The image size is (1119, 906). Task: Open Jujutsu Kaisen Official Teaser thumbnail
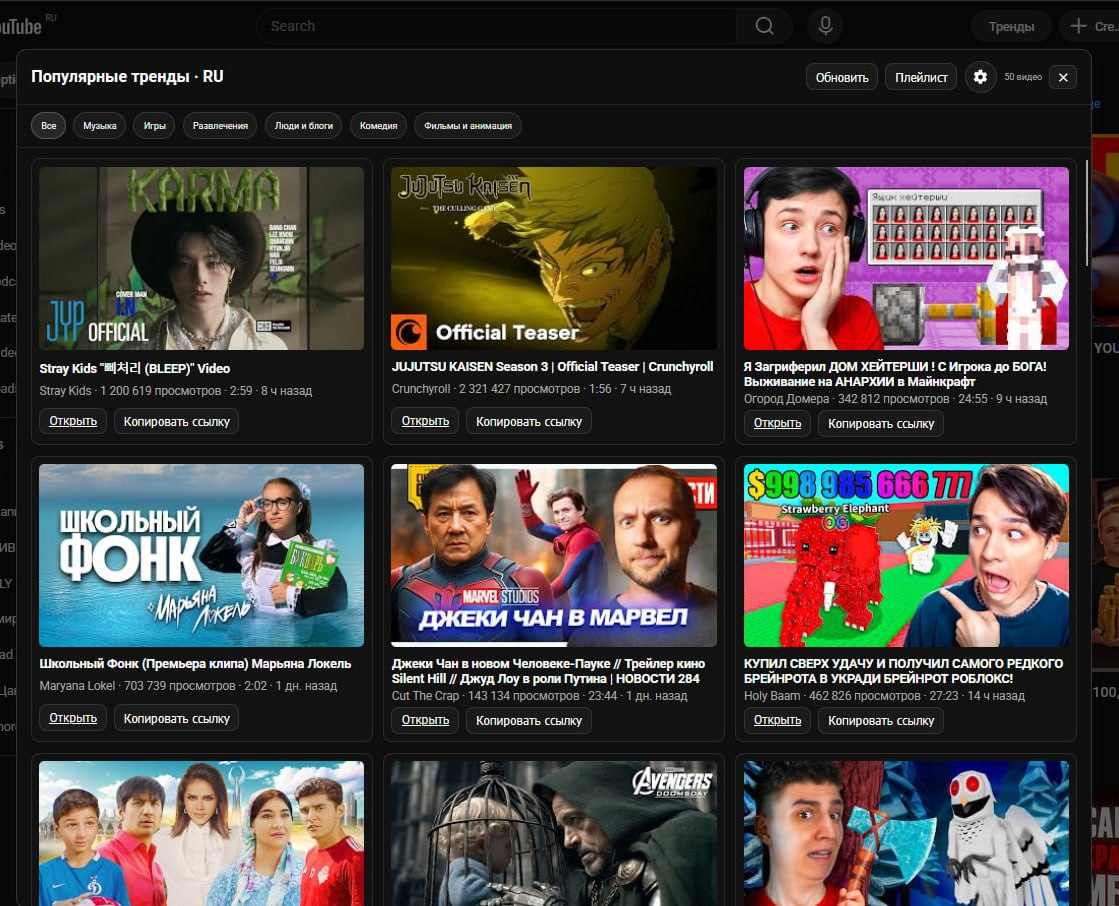(554, 258)
